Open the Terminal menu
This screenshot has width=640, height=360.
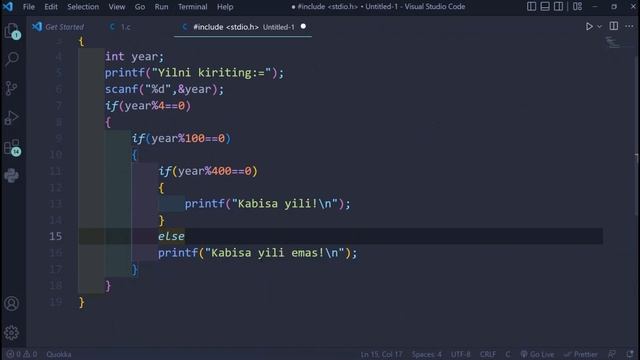coord(192,7)
